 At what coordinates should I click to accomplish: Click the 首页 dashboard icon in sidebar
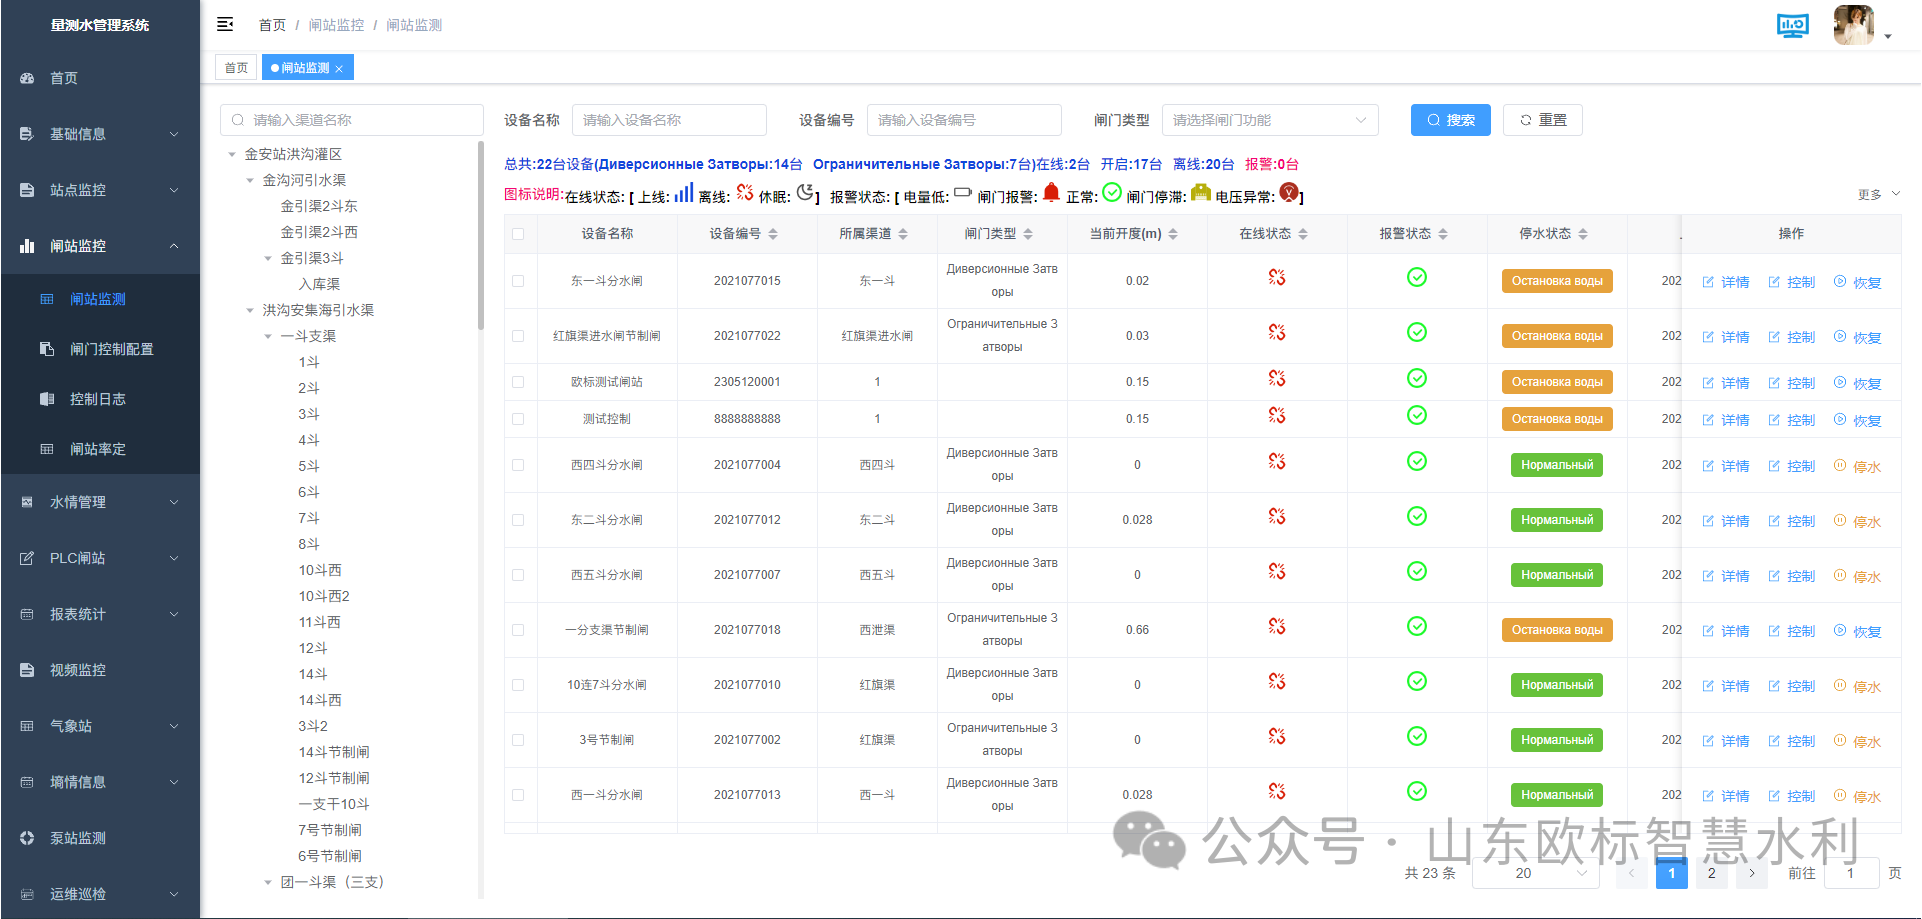(27, 78)
